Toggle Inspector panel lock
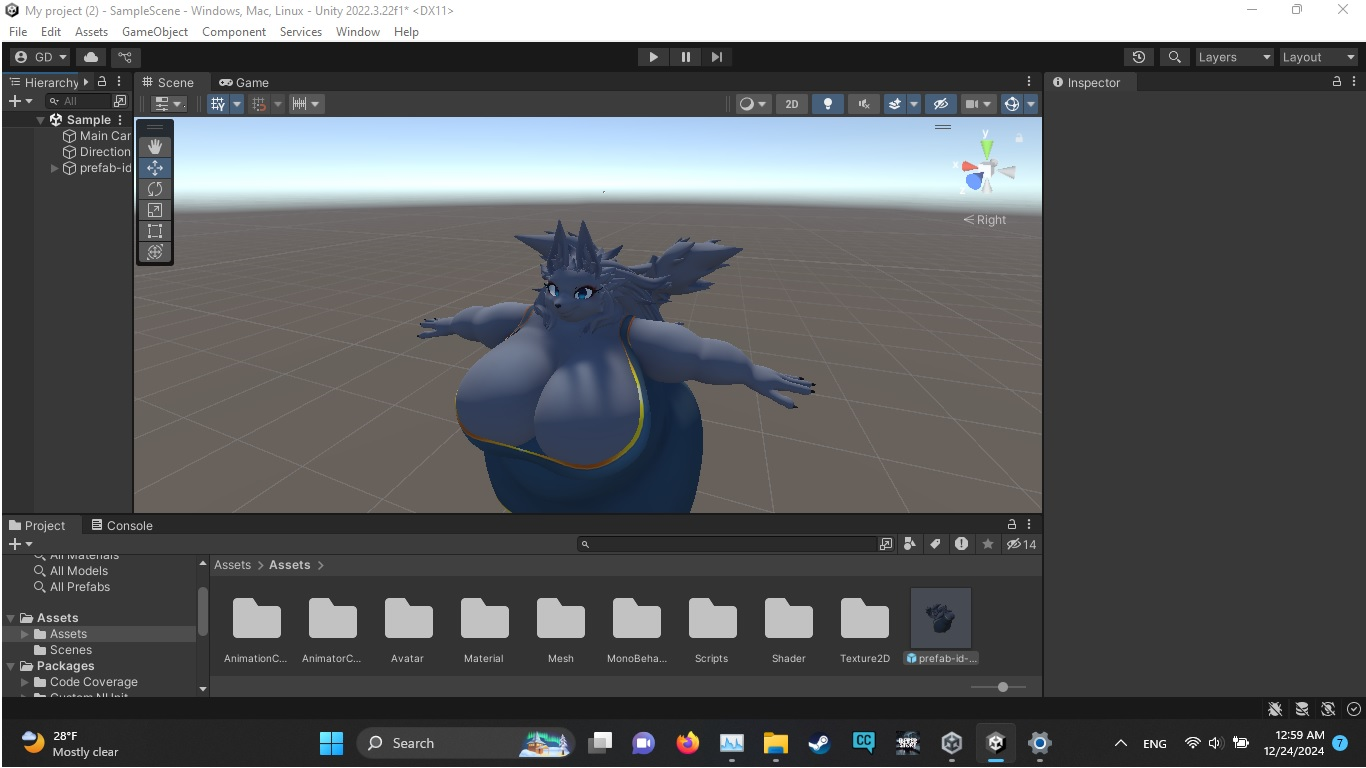The width and height of the screenshot is (1366, 768). point(1337,82)
